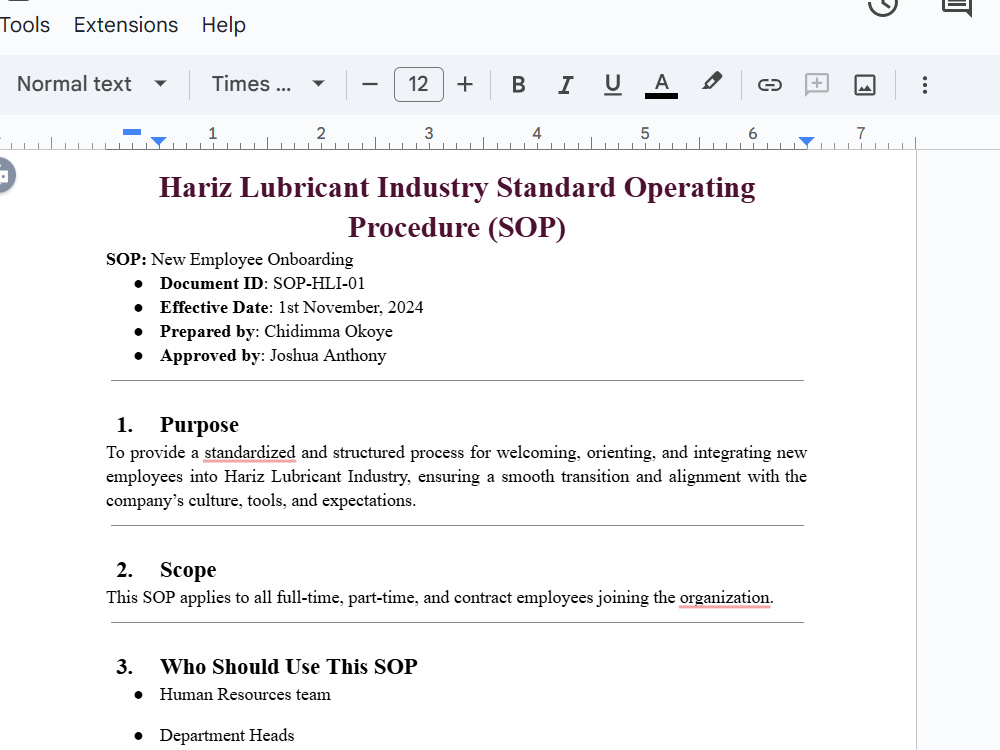
Task: Click the insert link icon
Action: pyautogui.click(x=769, y=84)
